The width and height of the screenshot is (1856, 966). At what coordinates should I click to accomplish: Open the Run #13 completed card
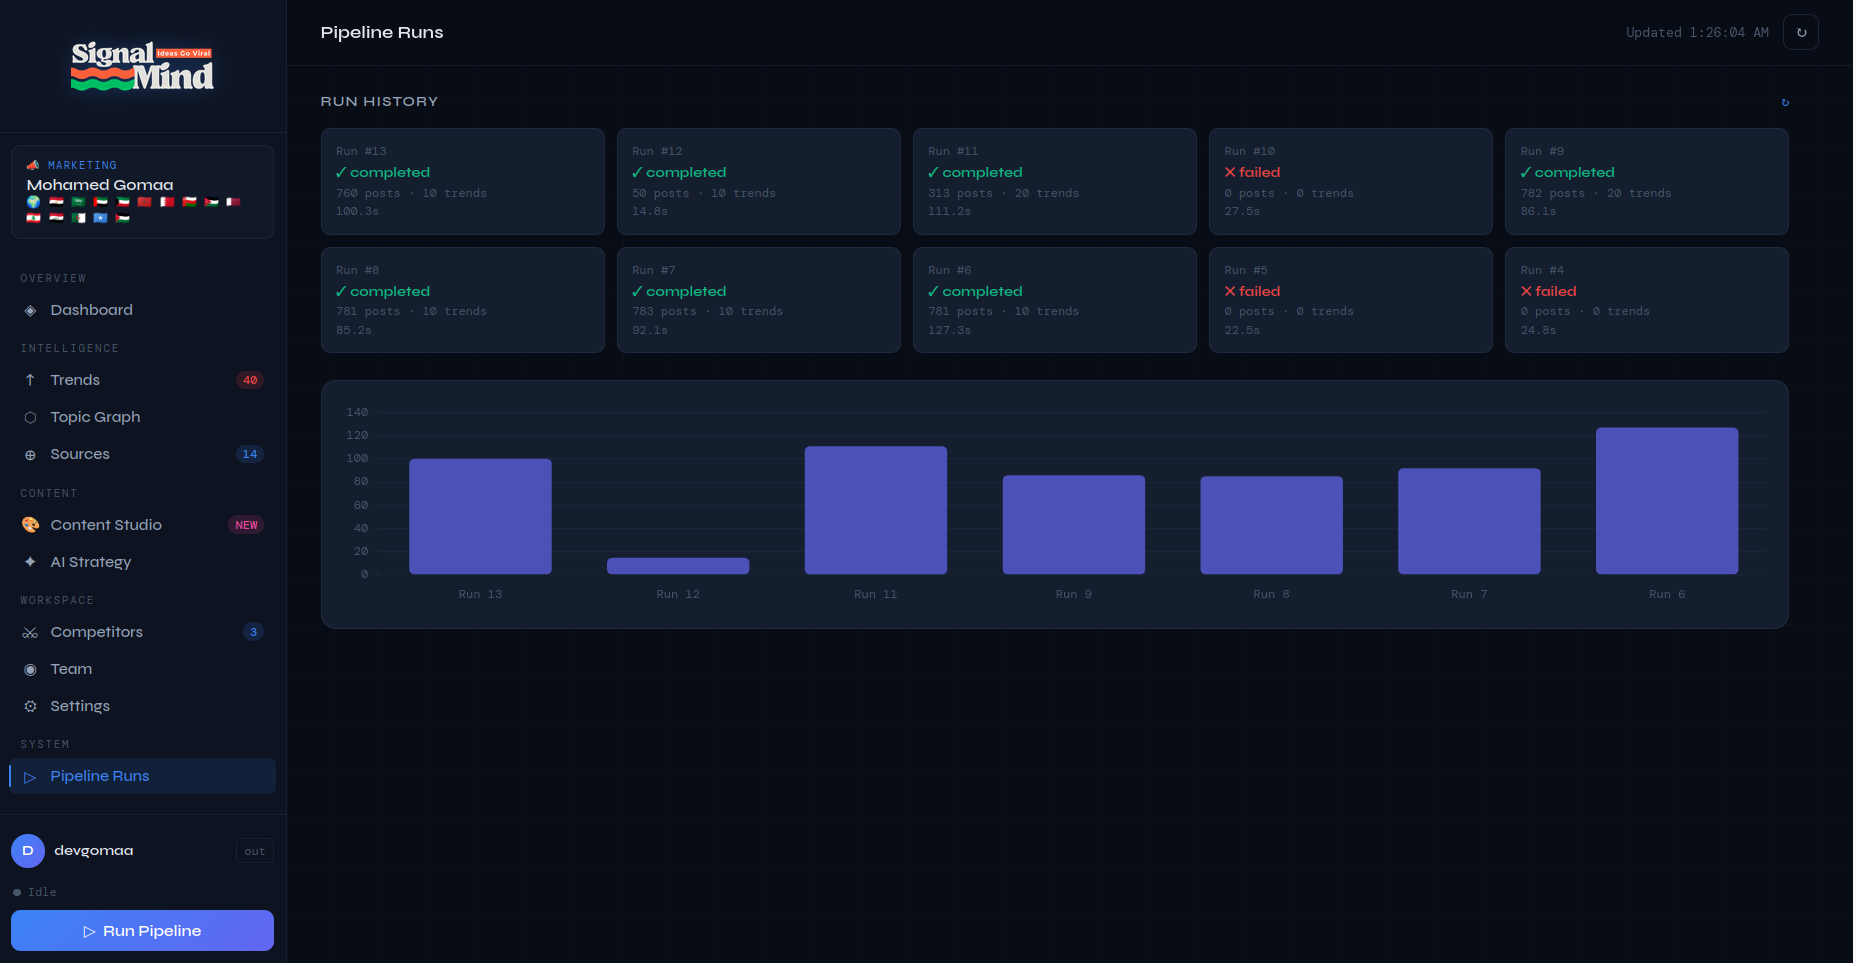463,182
